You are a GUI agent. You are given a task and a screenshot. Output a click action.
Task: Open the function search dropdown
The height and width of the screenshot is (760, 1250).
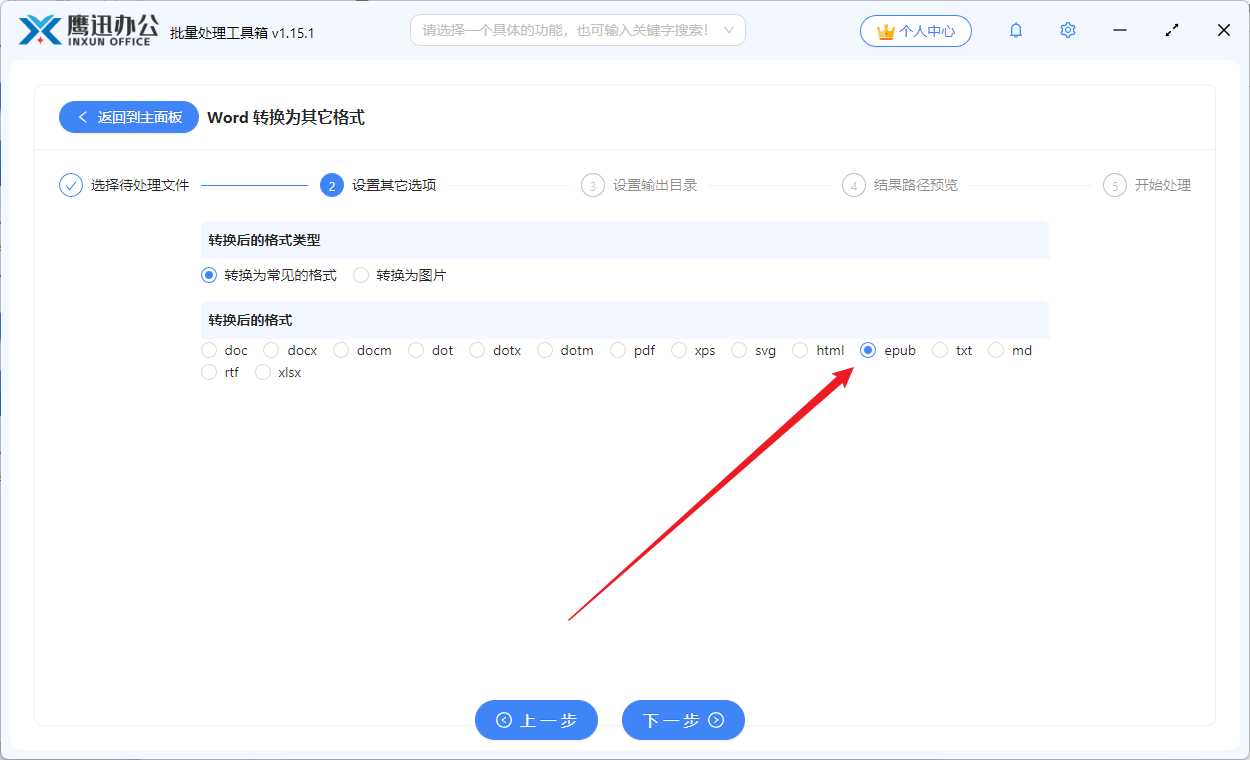578,30
